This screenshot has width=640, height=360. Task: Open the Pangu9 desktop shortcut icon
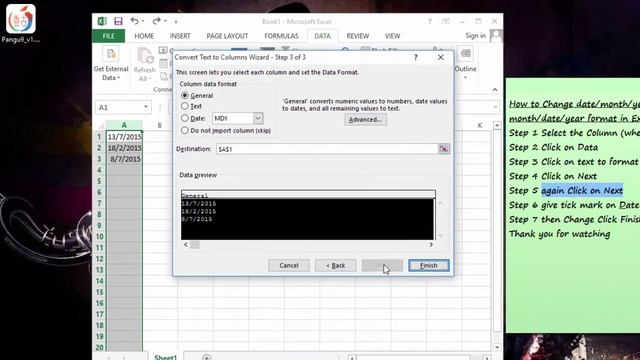[21, 19]
